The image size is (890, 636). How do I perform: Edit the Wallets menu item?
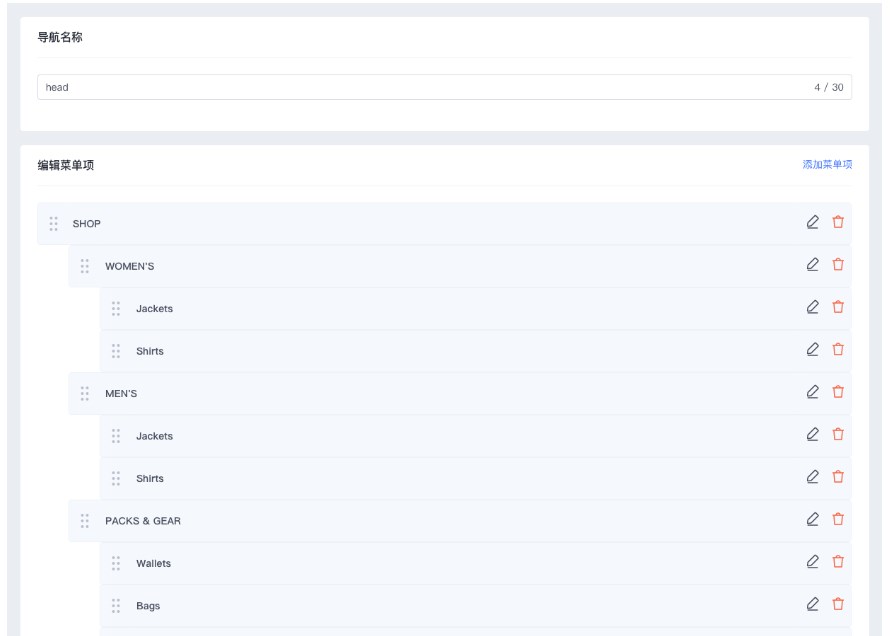812,563
